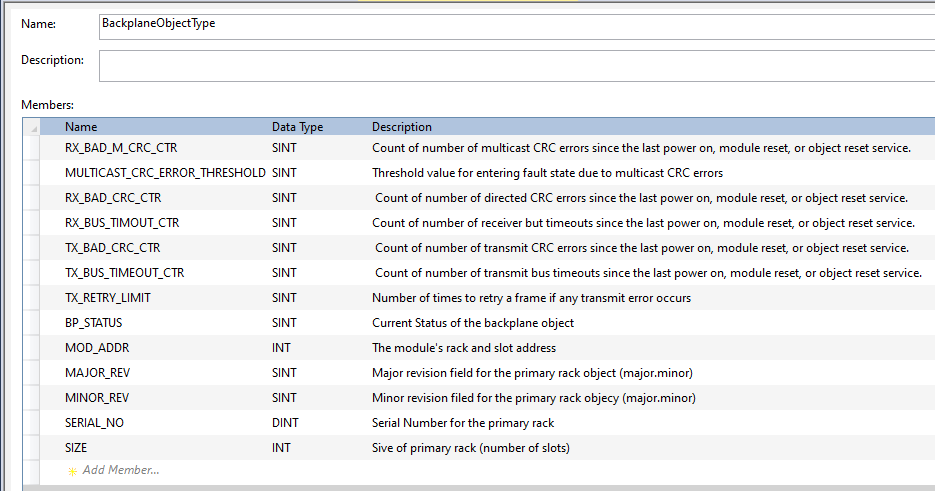Click the Data Type column header
This screenshot has width=935, height=491.
[297, 127]
